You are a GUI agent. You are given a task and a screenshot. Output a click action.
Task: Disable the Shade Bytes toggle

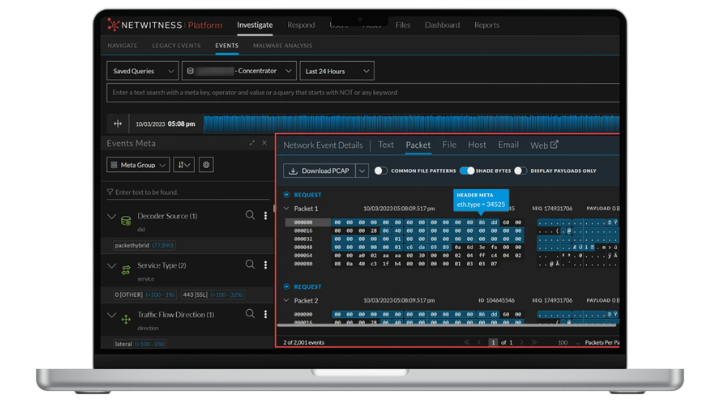[x=467, y=171]
